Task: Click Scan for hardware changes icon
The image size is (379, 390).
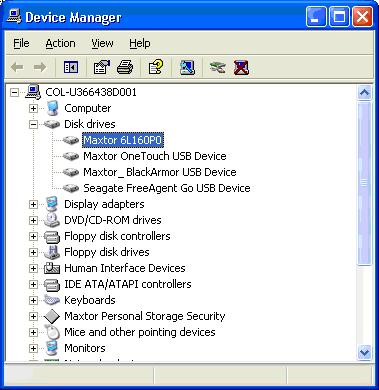Action: [187, 67]
